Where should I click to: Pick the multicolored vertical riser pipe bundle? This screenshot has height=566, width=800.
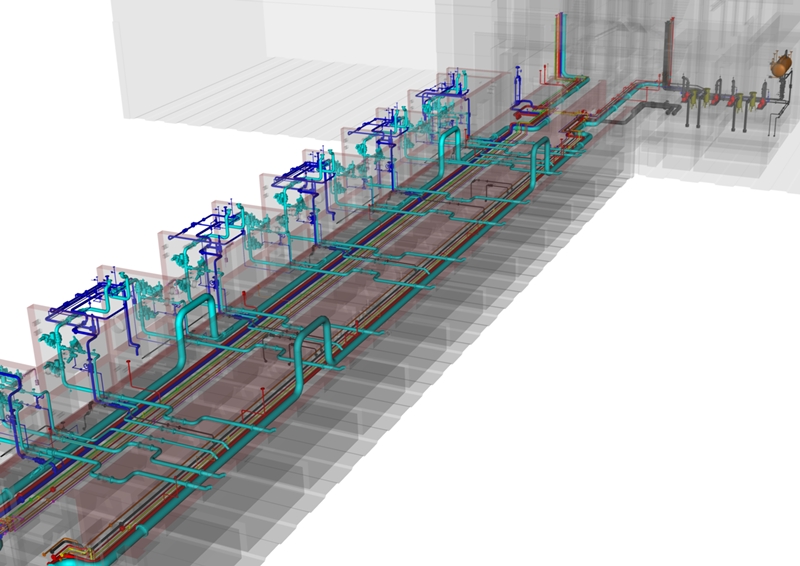(561, 46)
